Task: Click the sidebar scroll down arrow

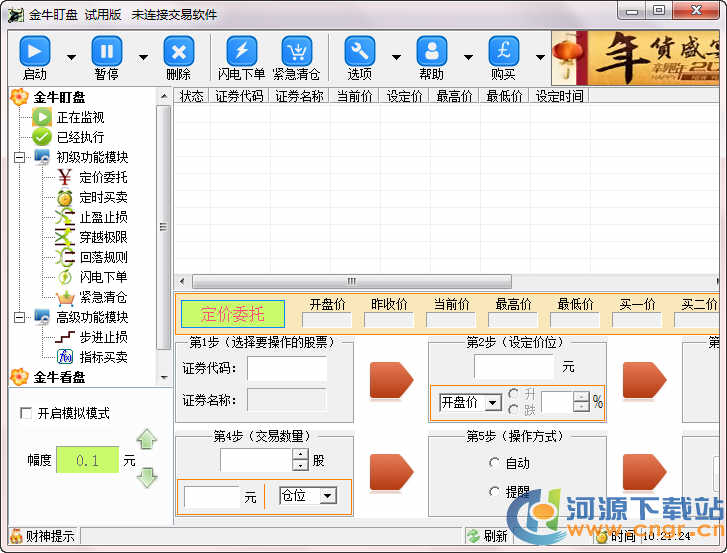Action: [x=164, y=377]
